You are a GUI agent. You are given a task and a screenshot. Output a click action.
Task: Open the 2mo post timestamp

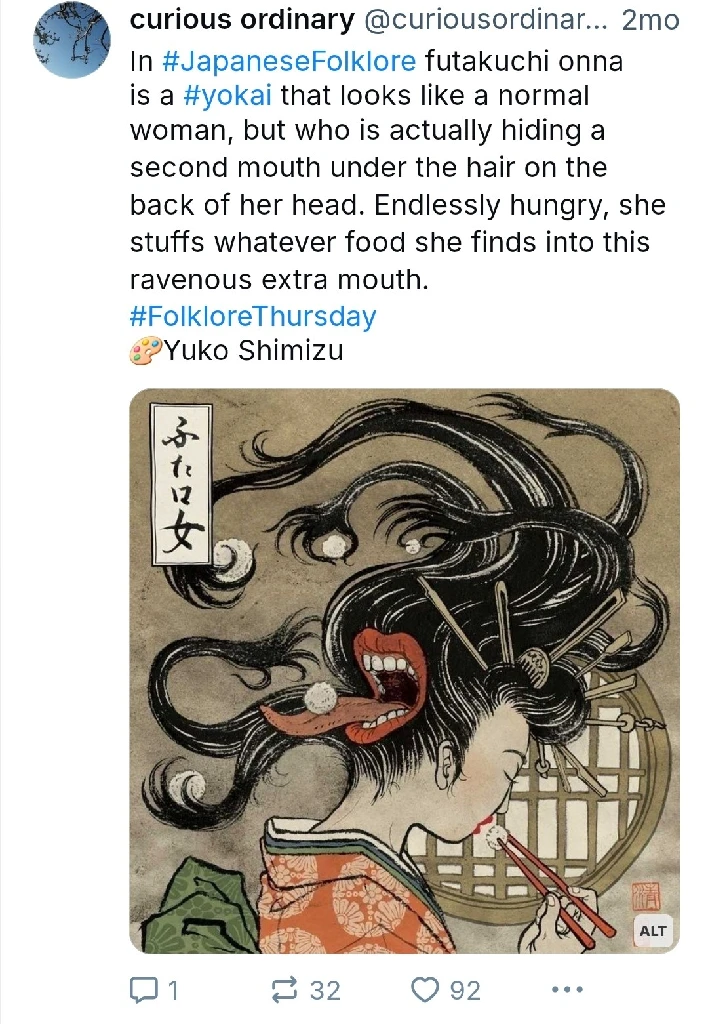pyautogui.click(x=650, y=20)
